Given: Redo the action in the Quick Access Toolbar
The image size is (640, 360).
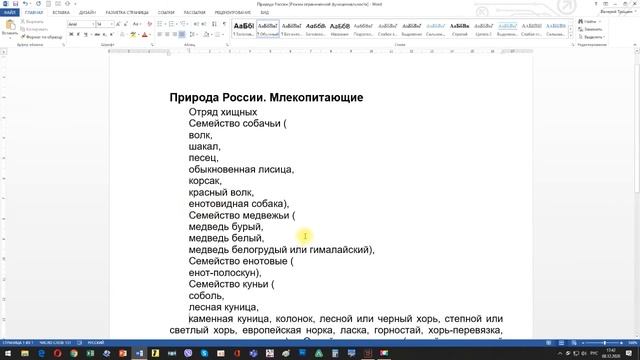Looking at the screenshot, I should [38, 4].
